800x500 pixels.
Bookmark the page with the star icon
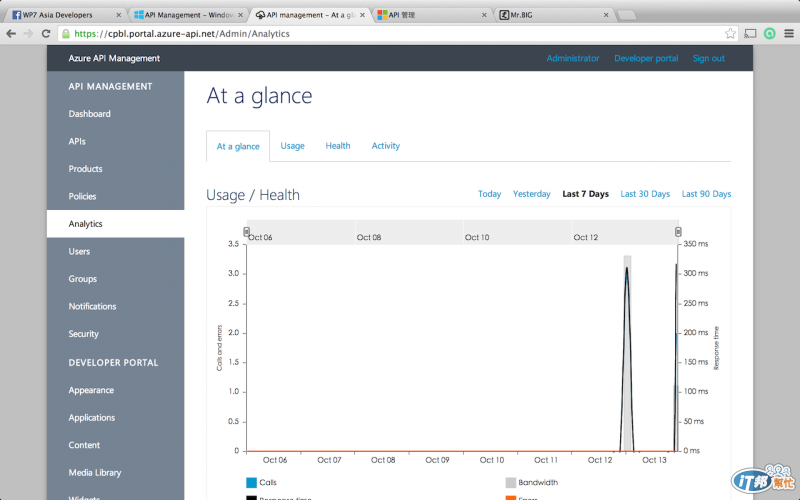click(730, 34)
